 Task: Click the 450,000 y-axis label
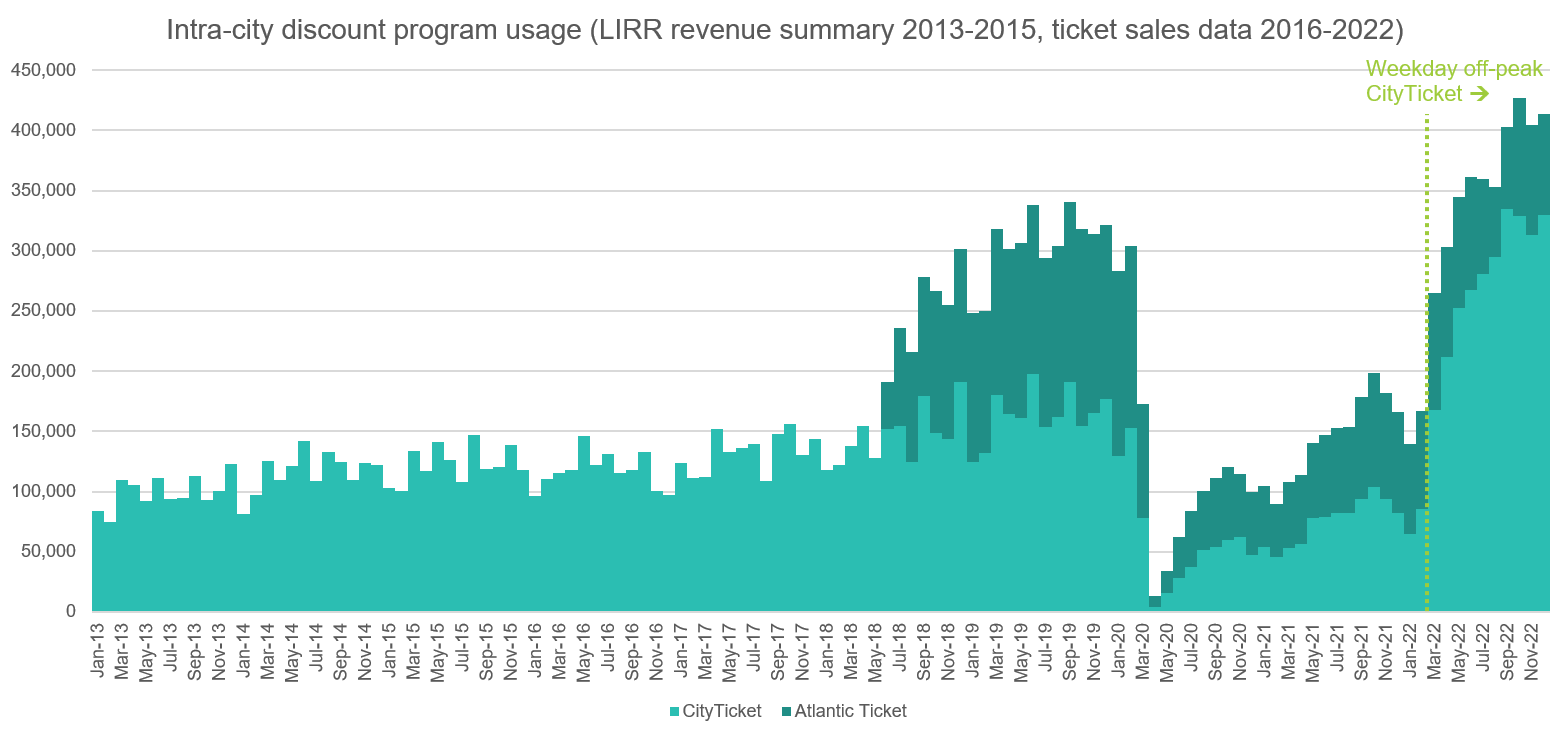coord(44,70)
